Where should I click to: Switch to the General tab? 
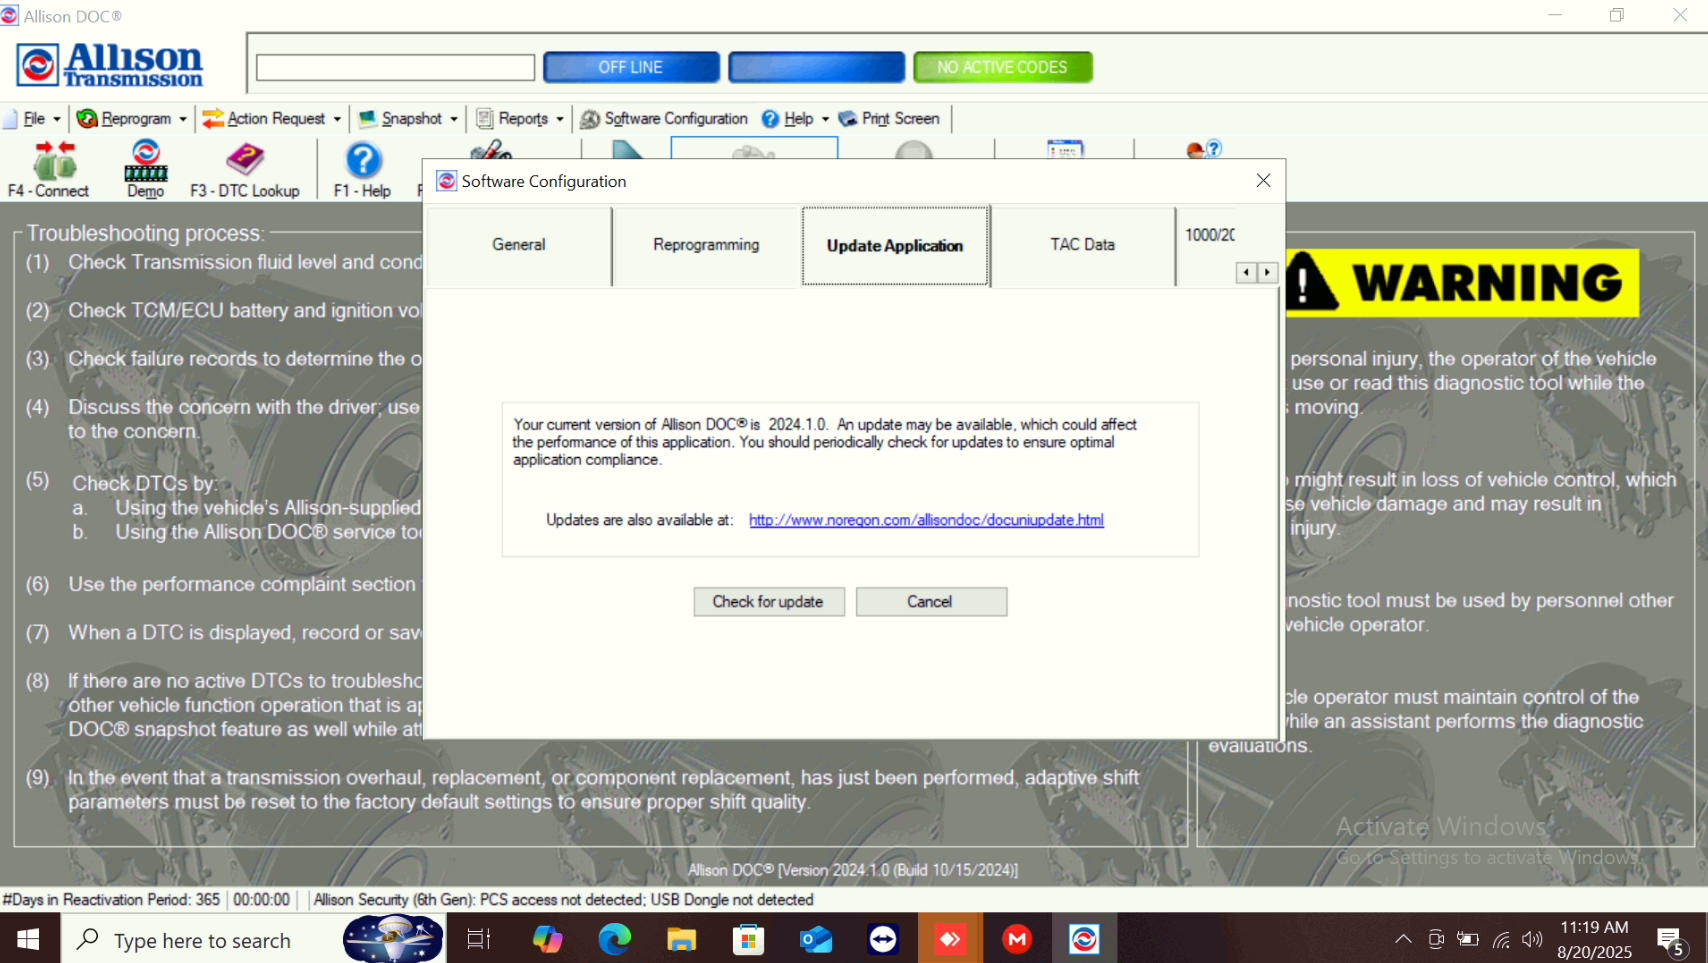pyautogui.click(x=519, y=245)
